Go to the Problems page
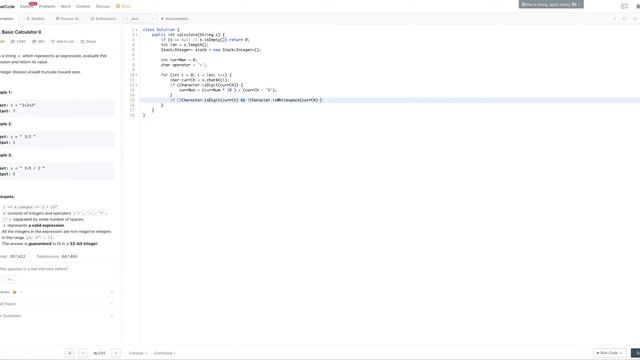This screenshot has width=640, height=360. click(47, 6)
